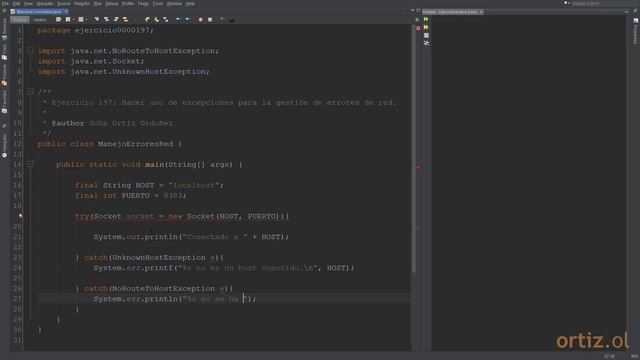Go to previous bookmark icon

point(147,19)
